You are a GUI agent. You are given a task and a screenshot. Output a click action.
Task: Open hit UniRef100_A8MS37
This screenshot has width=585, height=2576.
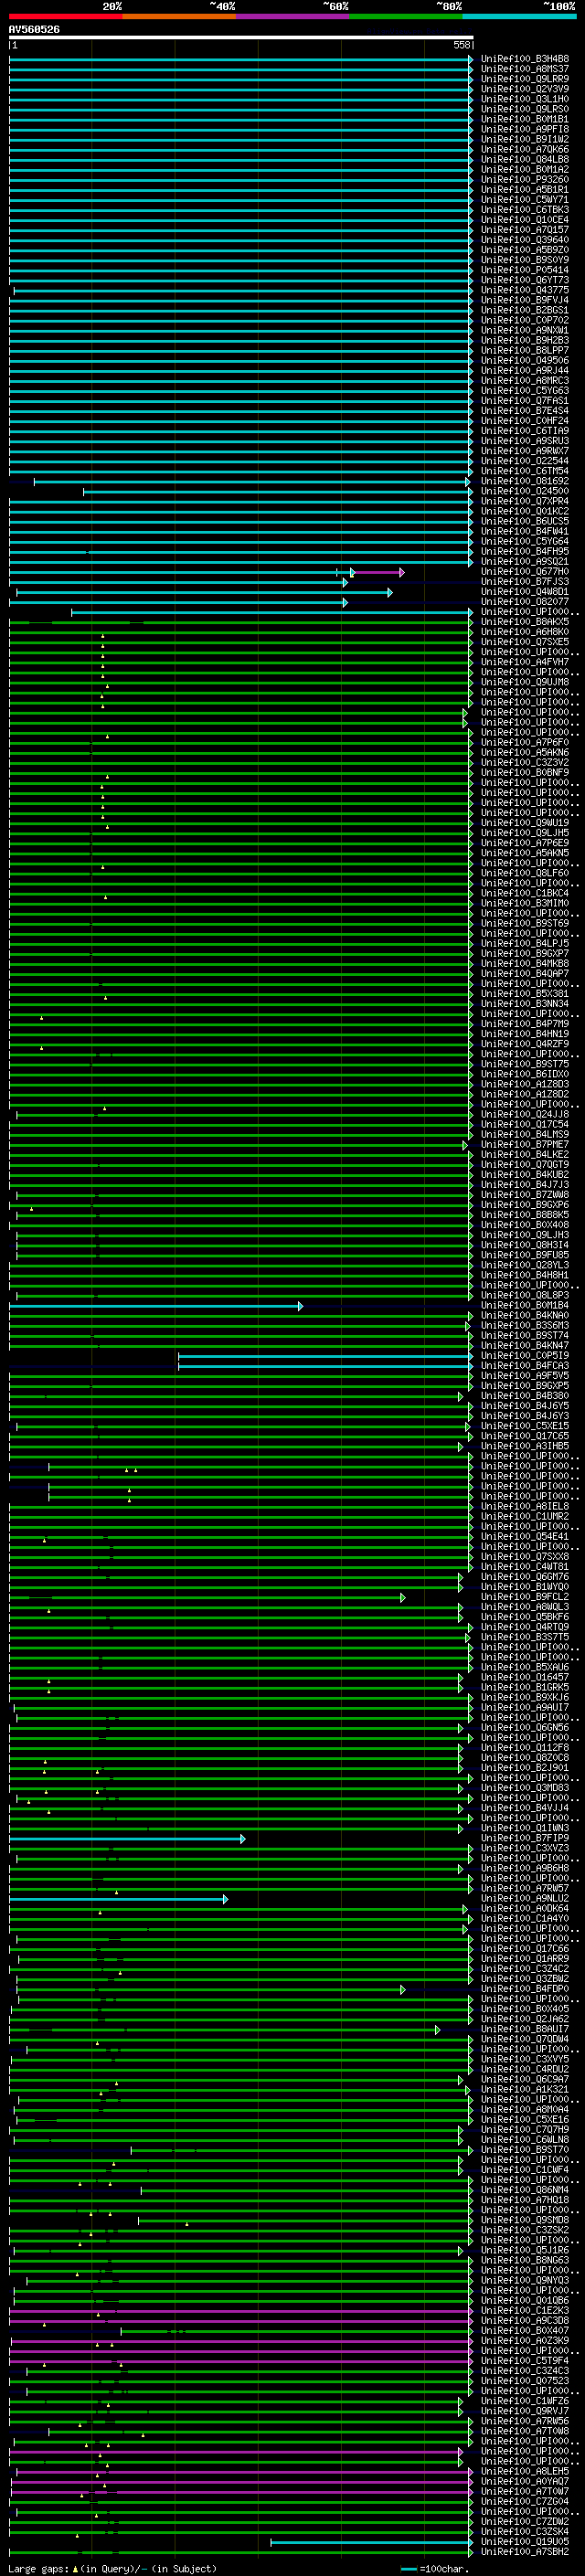[524, 69]
